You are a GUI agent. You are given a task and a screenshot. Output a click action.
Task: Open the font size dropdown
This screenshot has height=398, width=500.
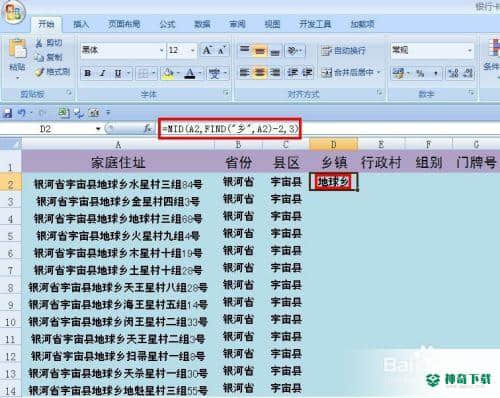(x=193, y=50)
